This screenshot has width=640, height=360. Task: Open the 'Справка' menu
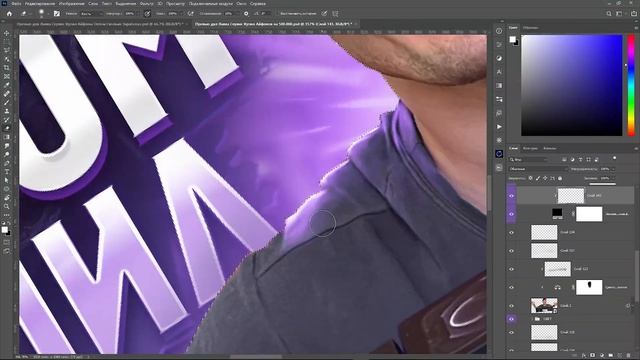pyautogui.click(x=258, y=4)
